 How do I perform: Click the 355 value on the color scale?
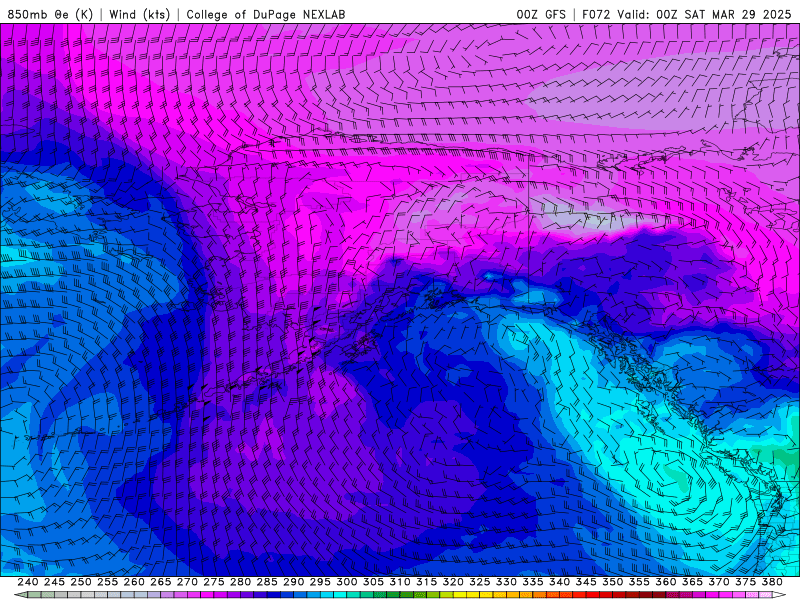[639, 582]
